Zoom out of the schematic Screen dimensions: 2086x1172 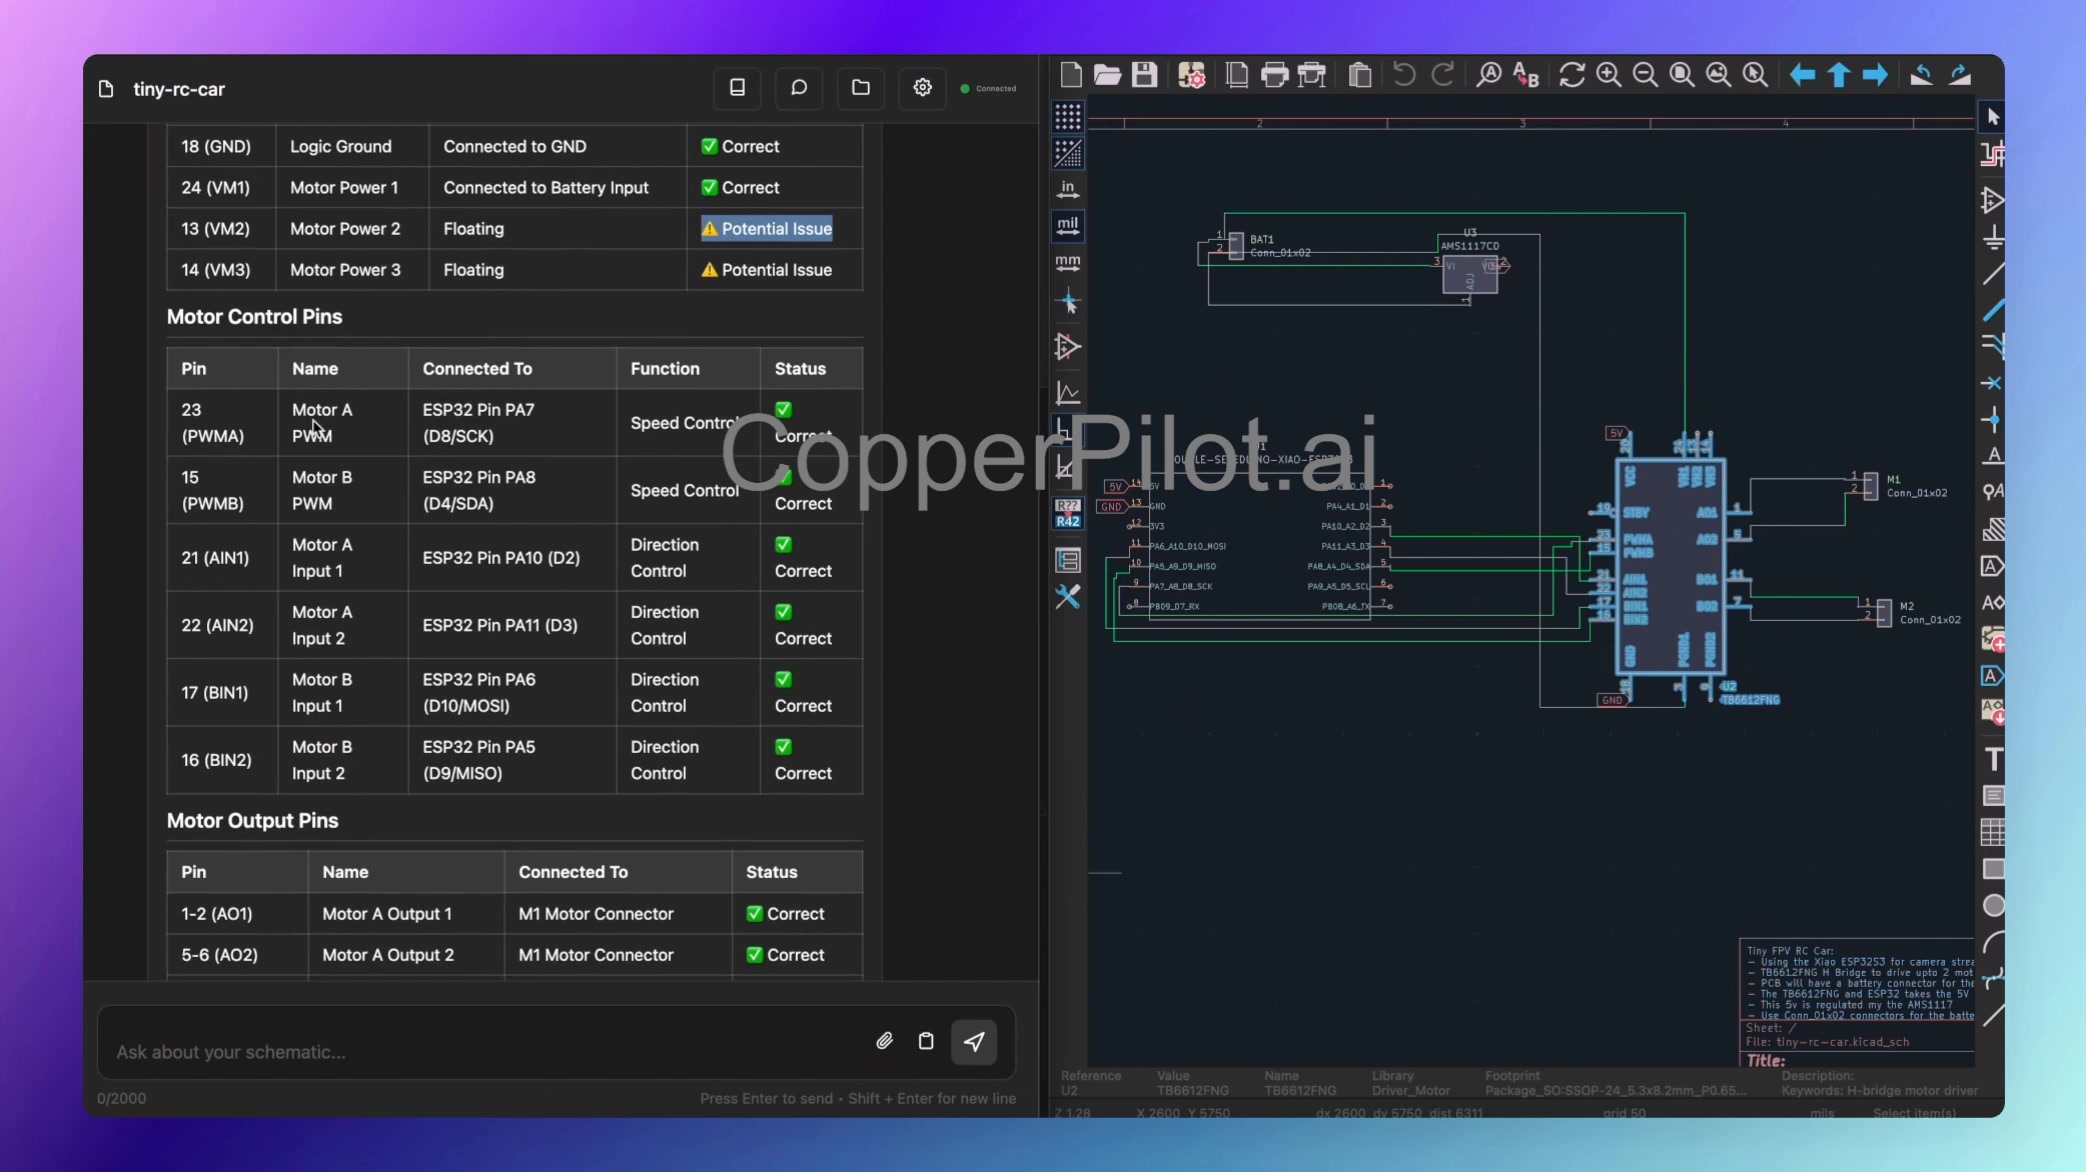click(1645, 75)
